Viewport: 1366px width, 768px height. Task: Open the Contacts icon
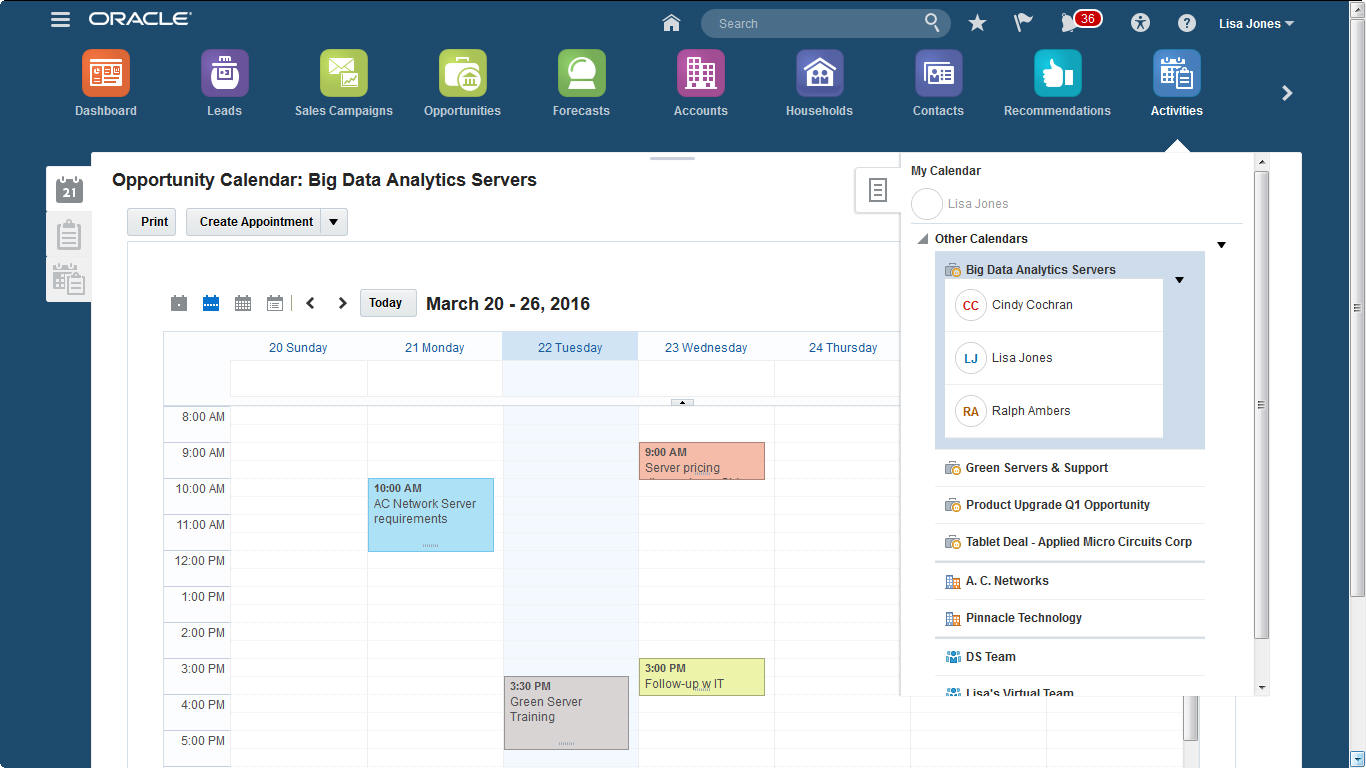939,73
